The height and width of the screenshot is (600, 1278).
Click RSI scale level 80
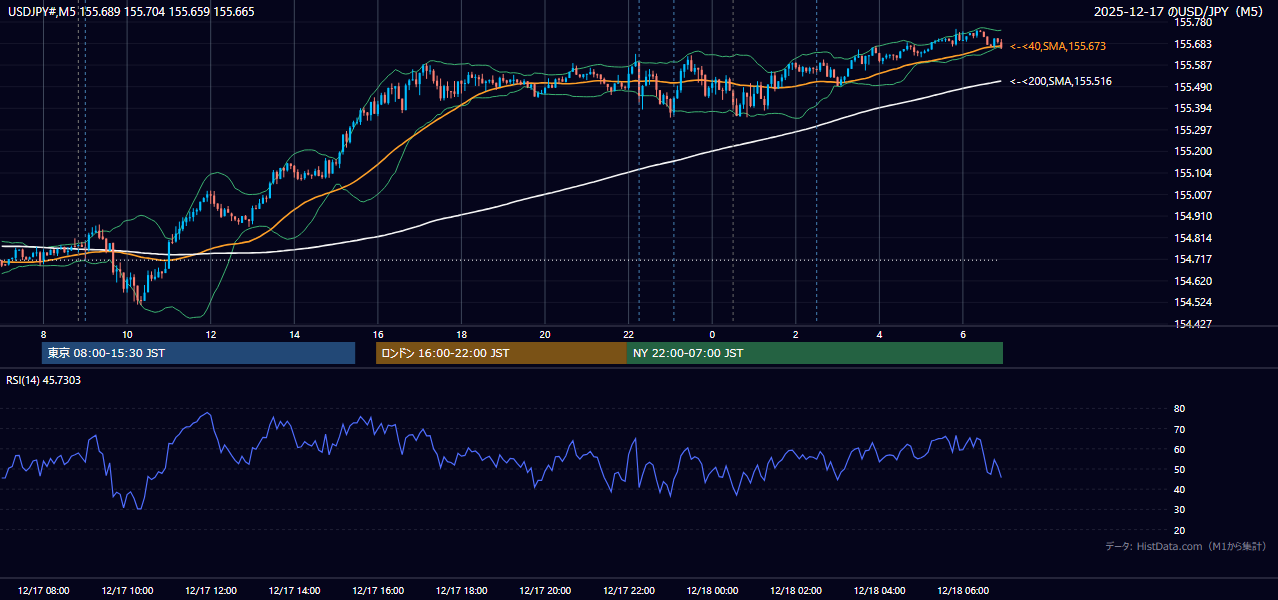tap(1179, 409)
